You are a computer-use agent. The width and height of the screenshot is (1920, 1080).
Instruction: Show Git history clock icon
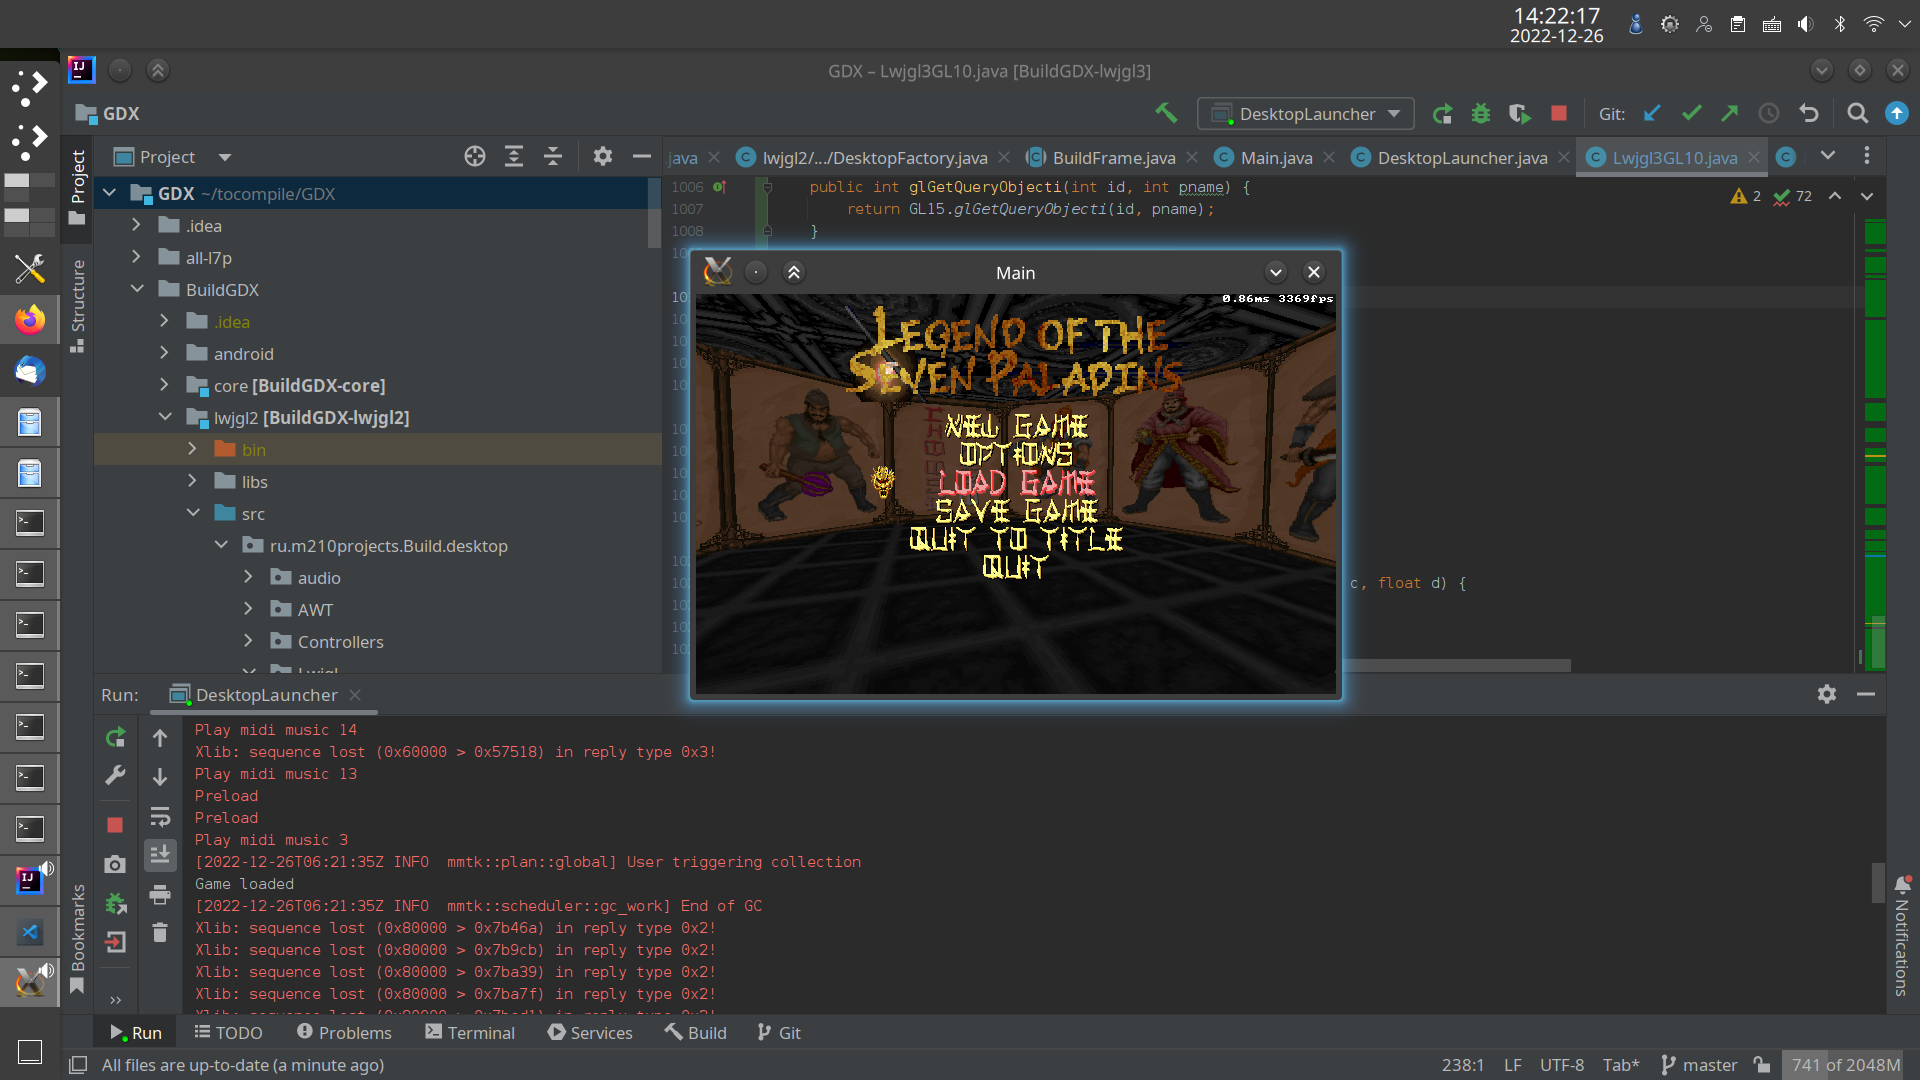pos(1769,114)
